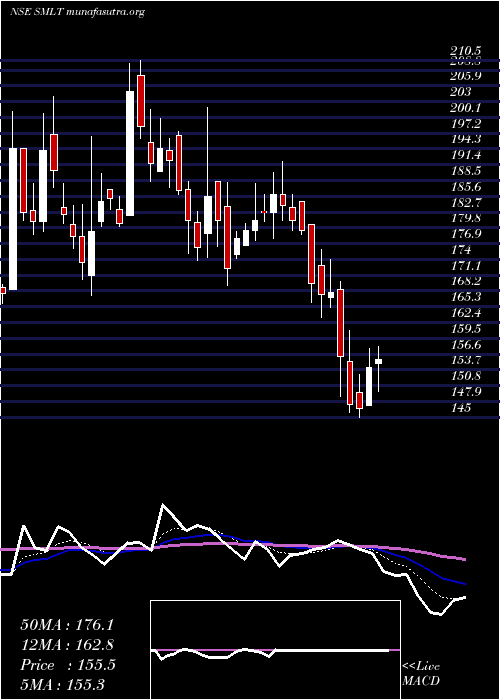Click the 203 price axis label
The image size is (500, 700).
(x=461, y=92)
